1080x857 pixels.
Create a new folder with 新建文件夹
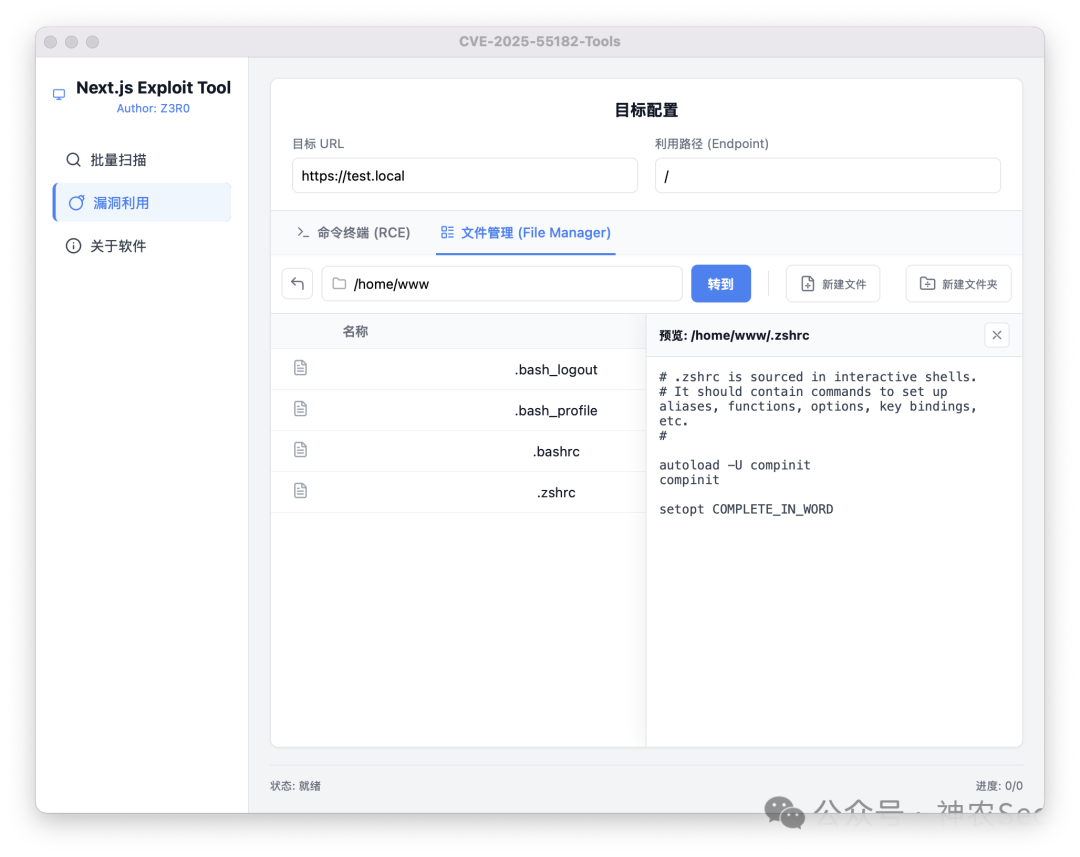[x=958, y=284]
